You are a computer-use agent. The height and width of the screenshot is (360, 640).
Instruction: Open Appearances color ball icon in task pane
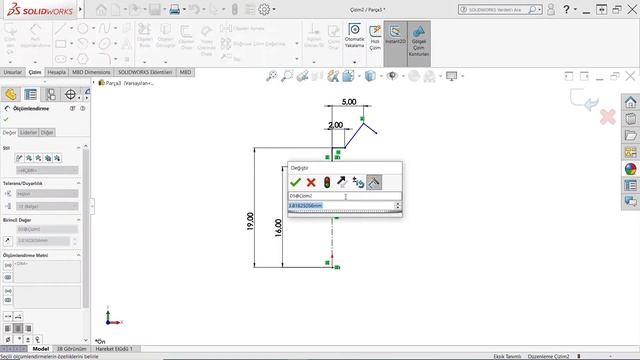tap(630, 169)
